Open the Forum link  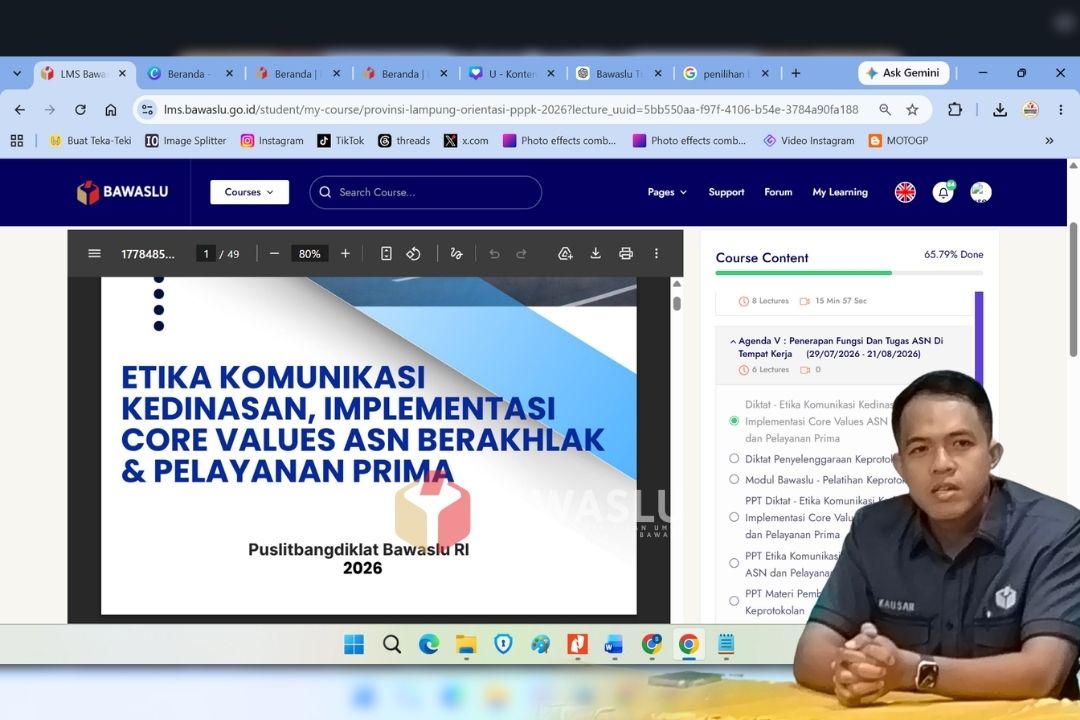[778, 192]
